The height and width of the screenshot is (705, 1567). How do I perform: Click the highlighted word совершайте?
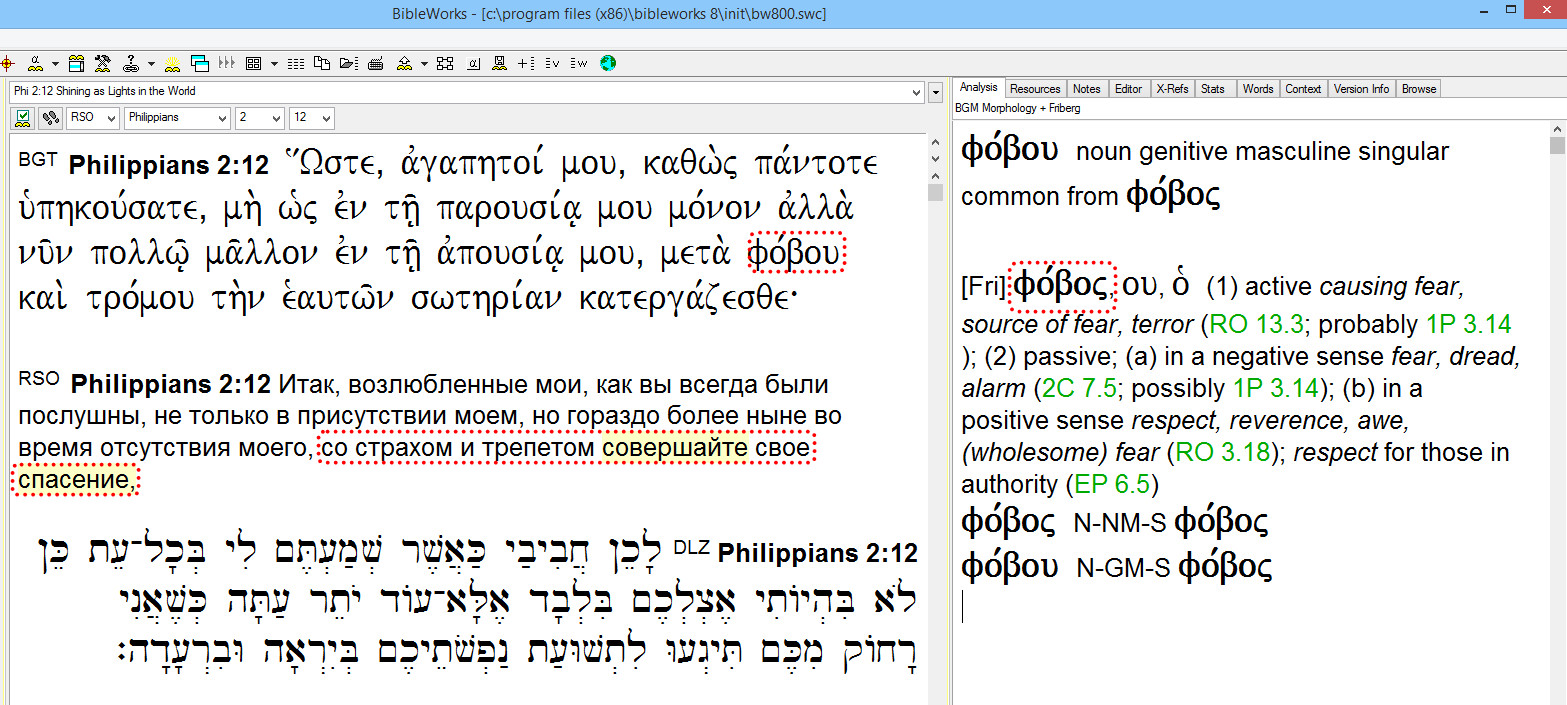[674, 449]
